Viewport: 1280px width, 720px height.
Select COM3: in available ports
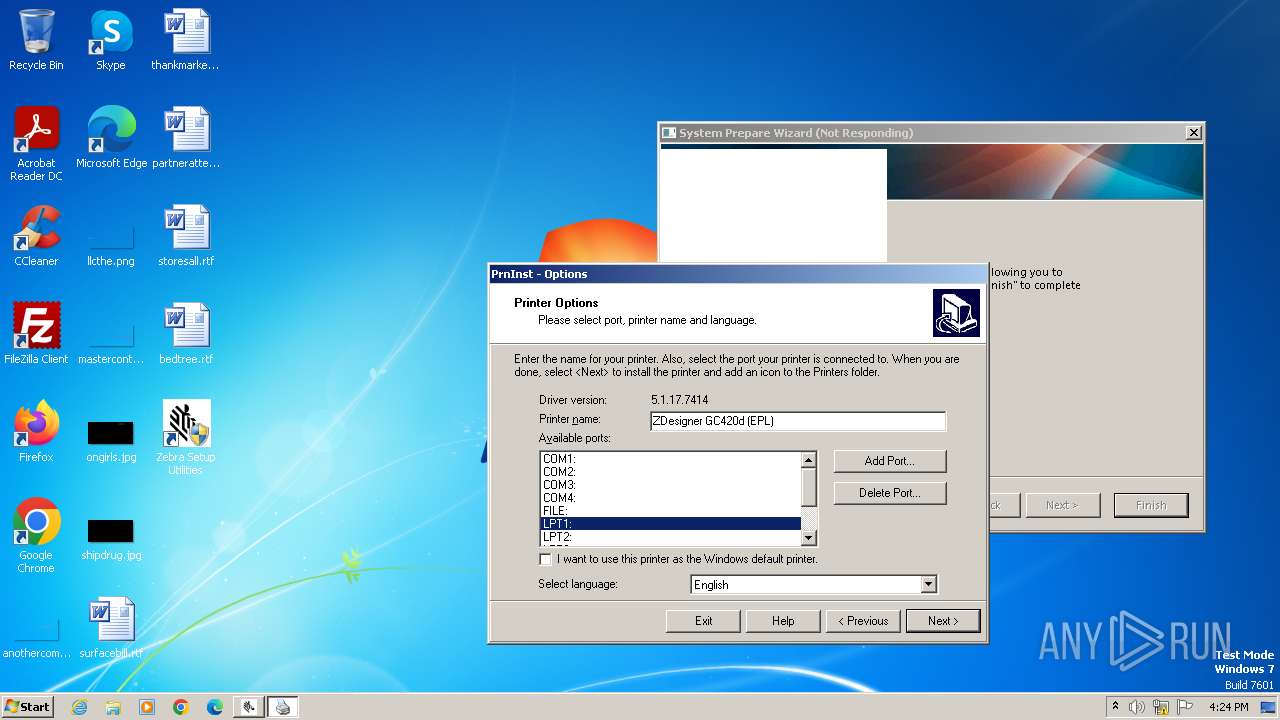click(670, 485)
